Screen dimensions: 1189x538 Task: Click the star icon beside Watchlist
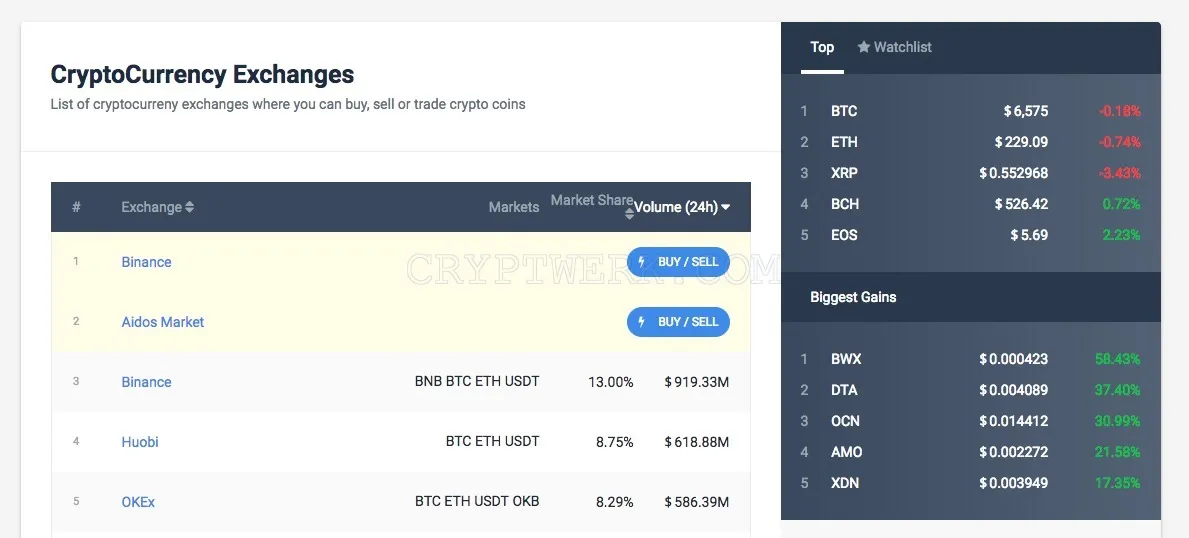tap(864, 47)
